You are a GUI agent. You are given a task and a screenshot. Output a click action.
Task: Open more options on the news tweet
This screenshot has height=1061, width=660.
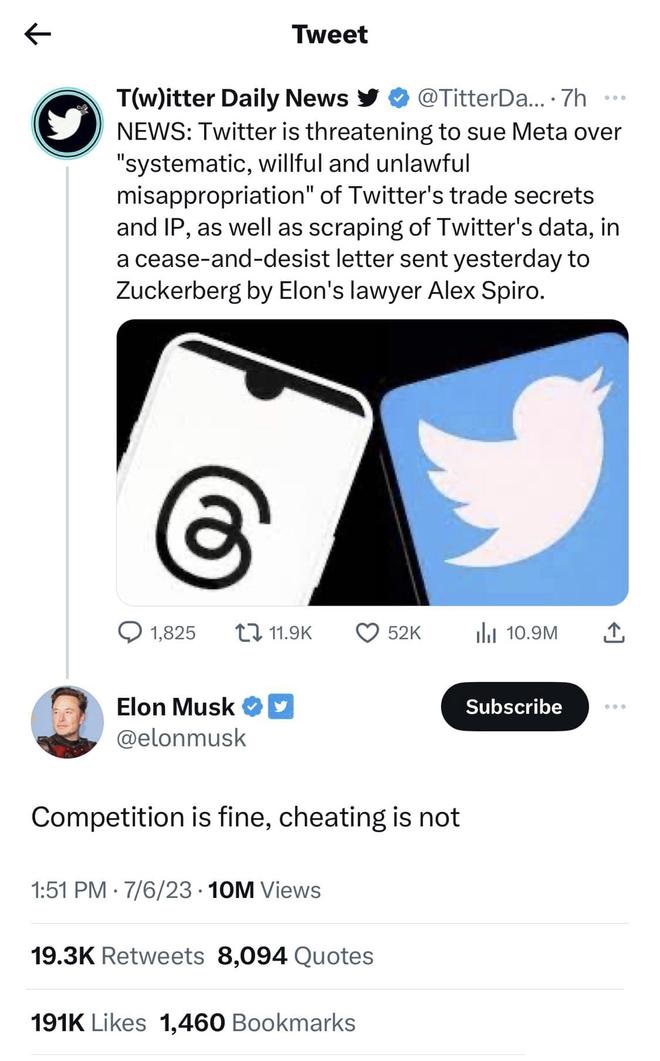(x=616, y=98)
